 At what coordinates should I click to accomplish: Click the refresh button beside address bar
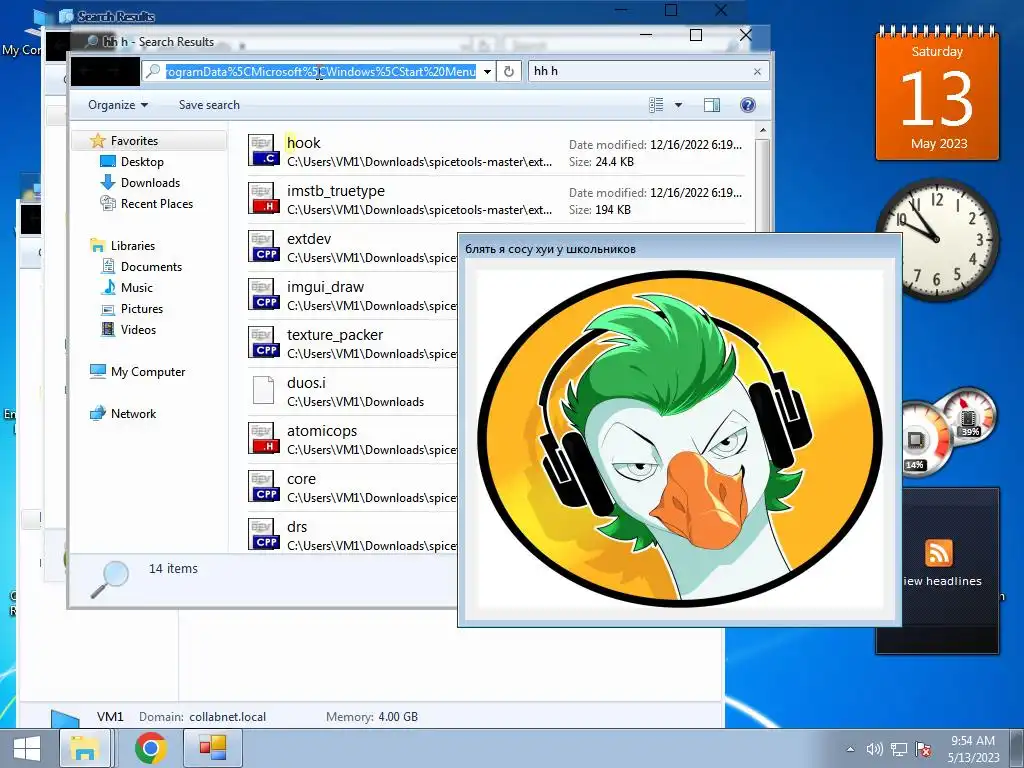coord(509,71)
